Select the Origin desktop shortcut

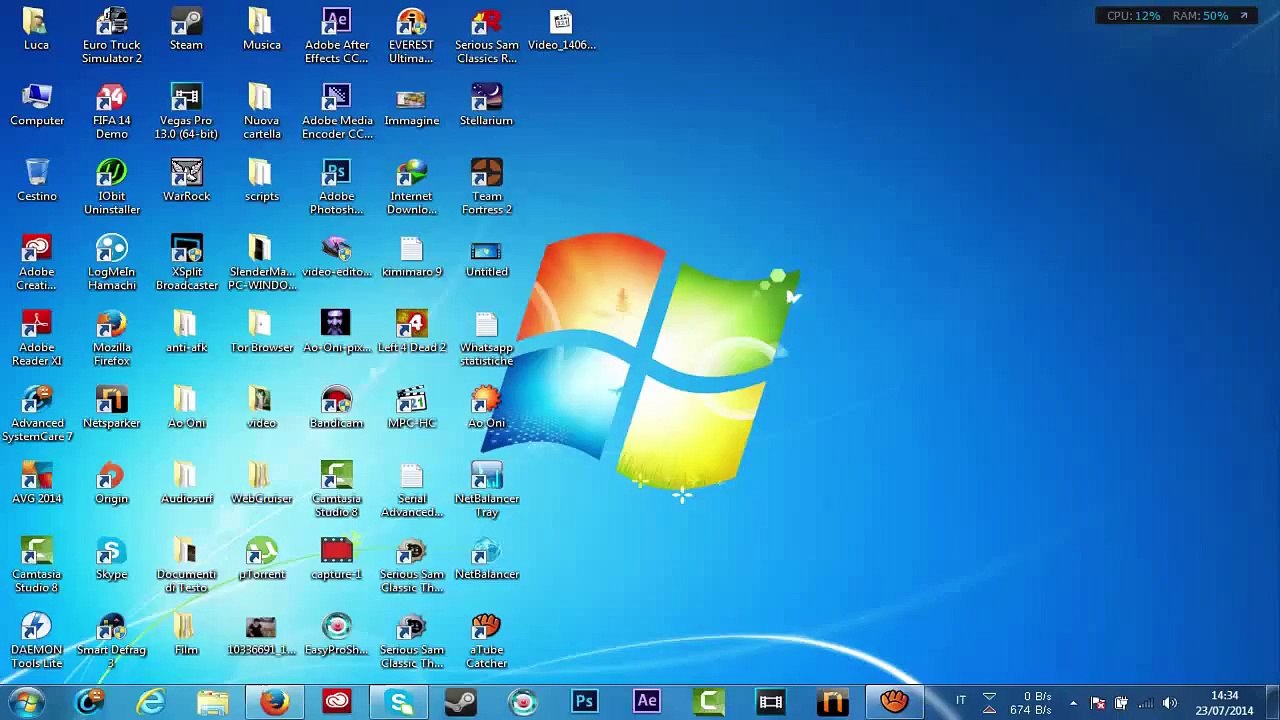coord(111,483)
